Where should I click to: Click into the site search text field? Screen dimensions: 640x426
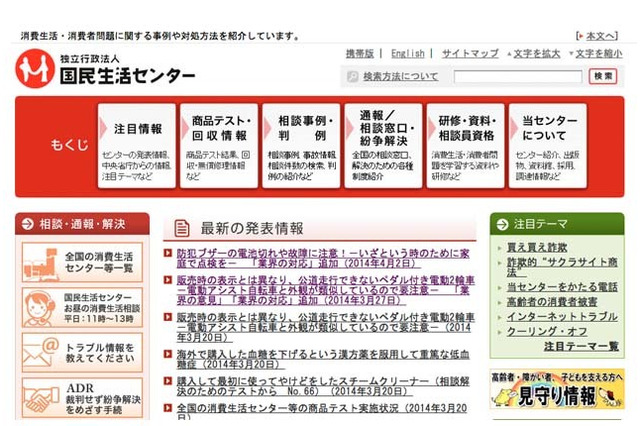518,76
